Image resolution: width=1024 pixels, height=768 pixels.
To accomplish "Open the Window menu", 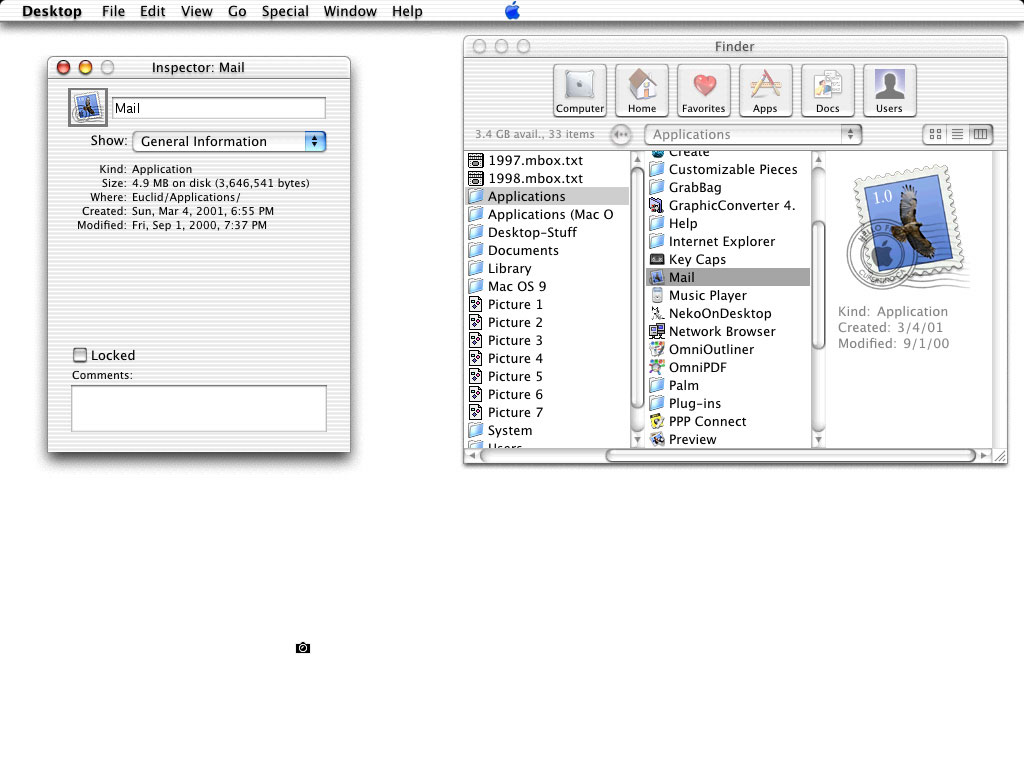I will point(350,11).
